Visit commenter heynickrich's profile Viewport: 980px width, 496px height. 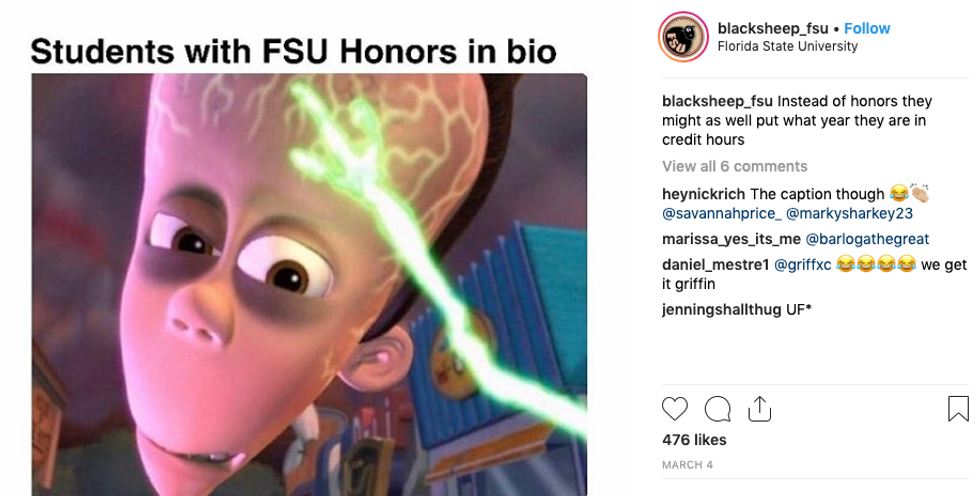[704, 194]
